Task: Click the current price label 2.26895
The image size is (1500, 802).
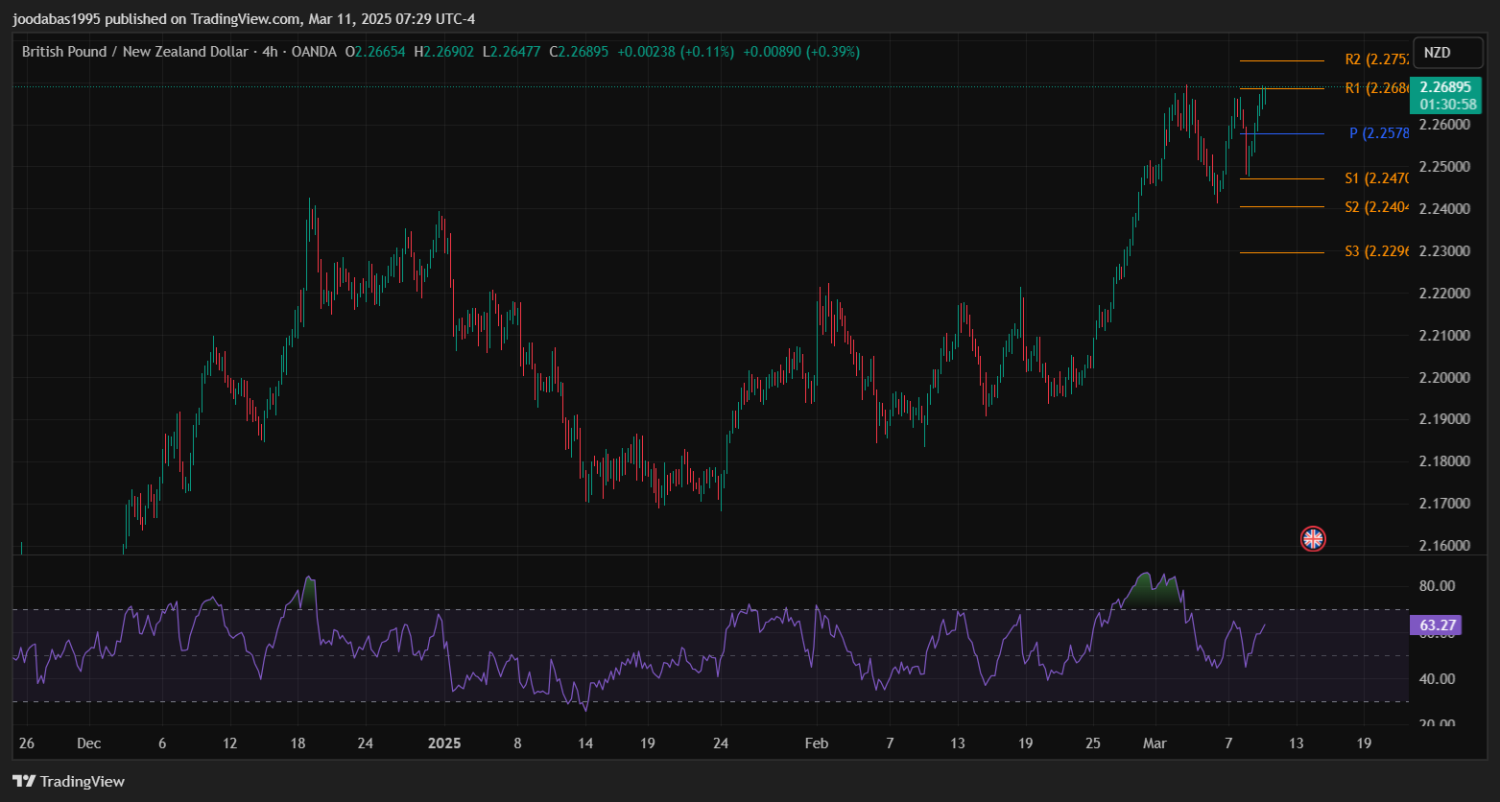Action: (x=1444, y=86)
